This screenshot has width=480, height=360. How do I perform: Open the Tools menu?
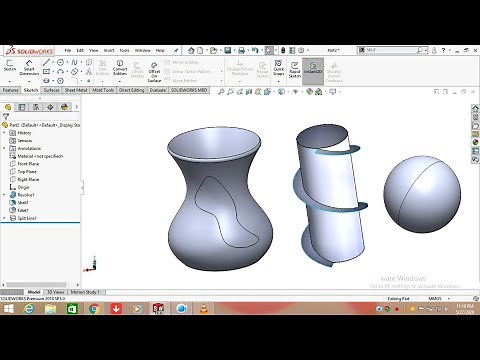124,50
